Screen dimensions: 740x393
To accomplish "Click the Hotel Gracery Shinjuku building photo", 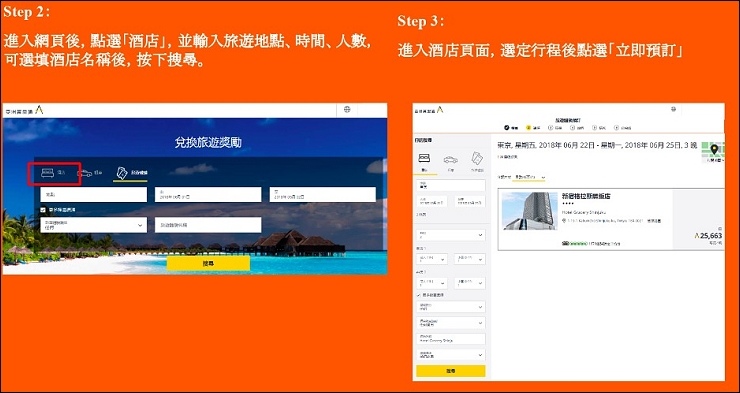I will click(530, 211).
